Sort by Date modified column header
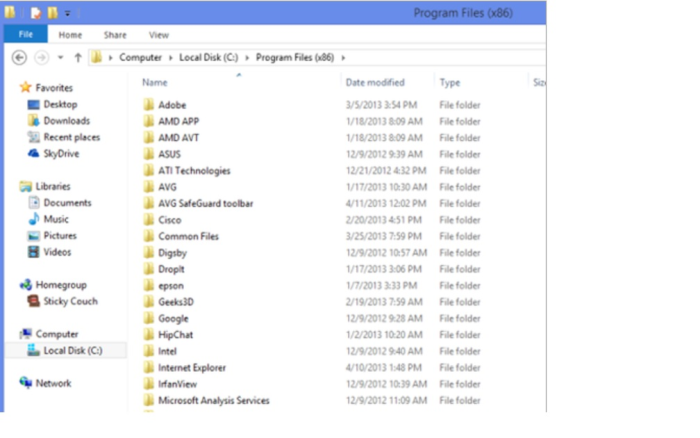This screenshot has height=438, width=700. (x=375, y=83)
